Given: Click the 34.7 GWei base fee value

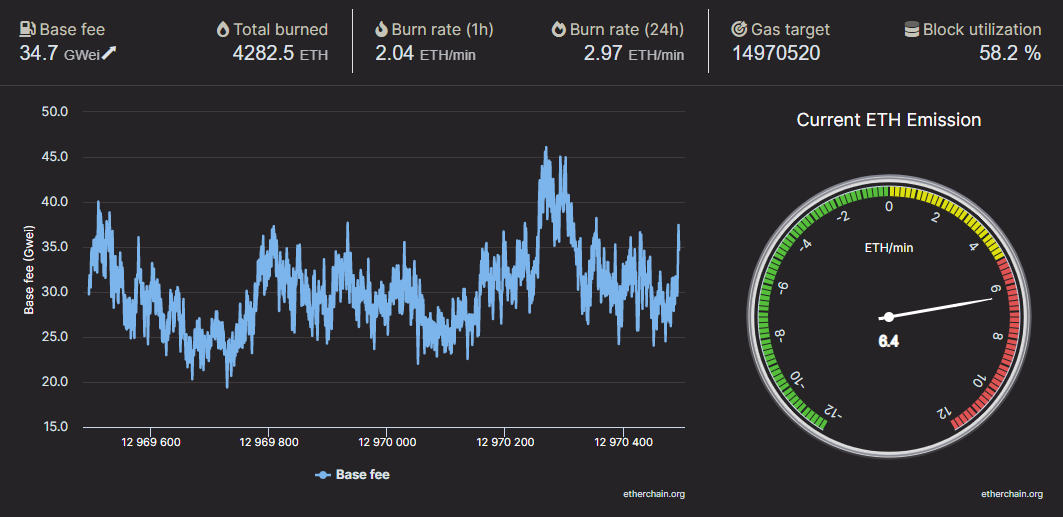Looking at the screenshot, I should [x=60, y=54].
